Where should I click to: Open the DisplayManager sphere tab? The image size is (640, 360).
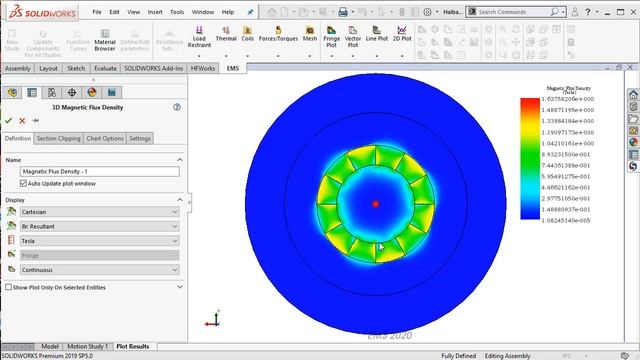click(x=92, y=93)
